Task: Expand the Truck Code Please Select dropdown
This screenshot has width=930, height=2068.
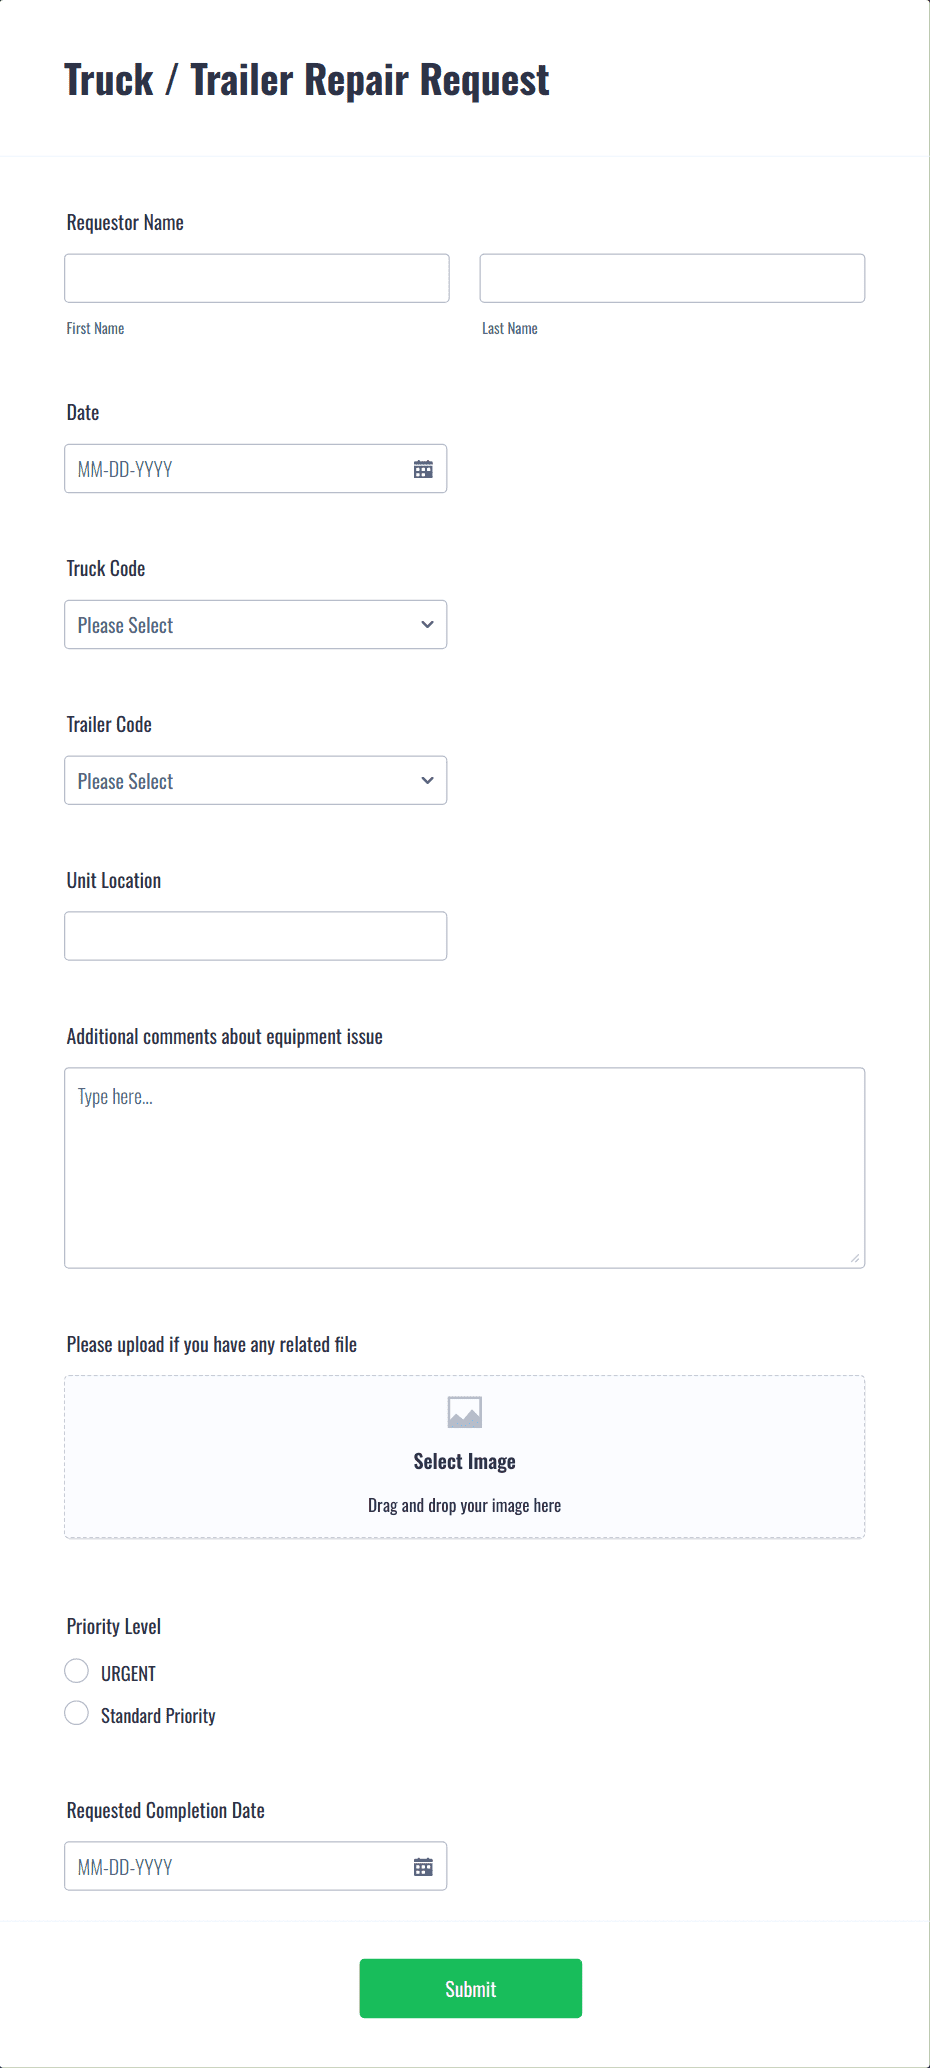Action: click(256, 625)
